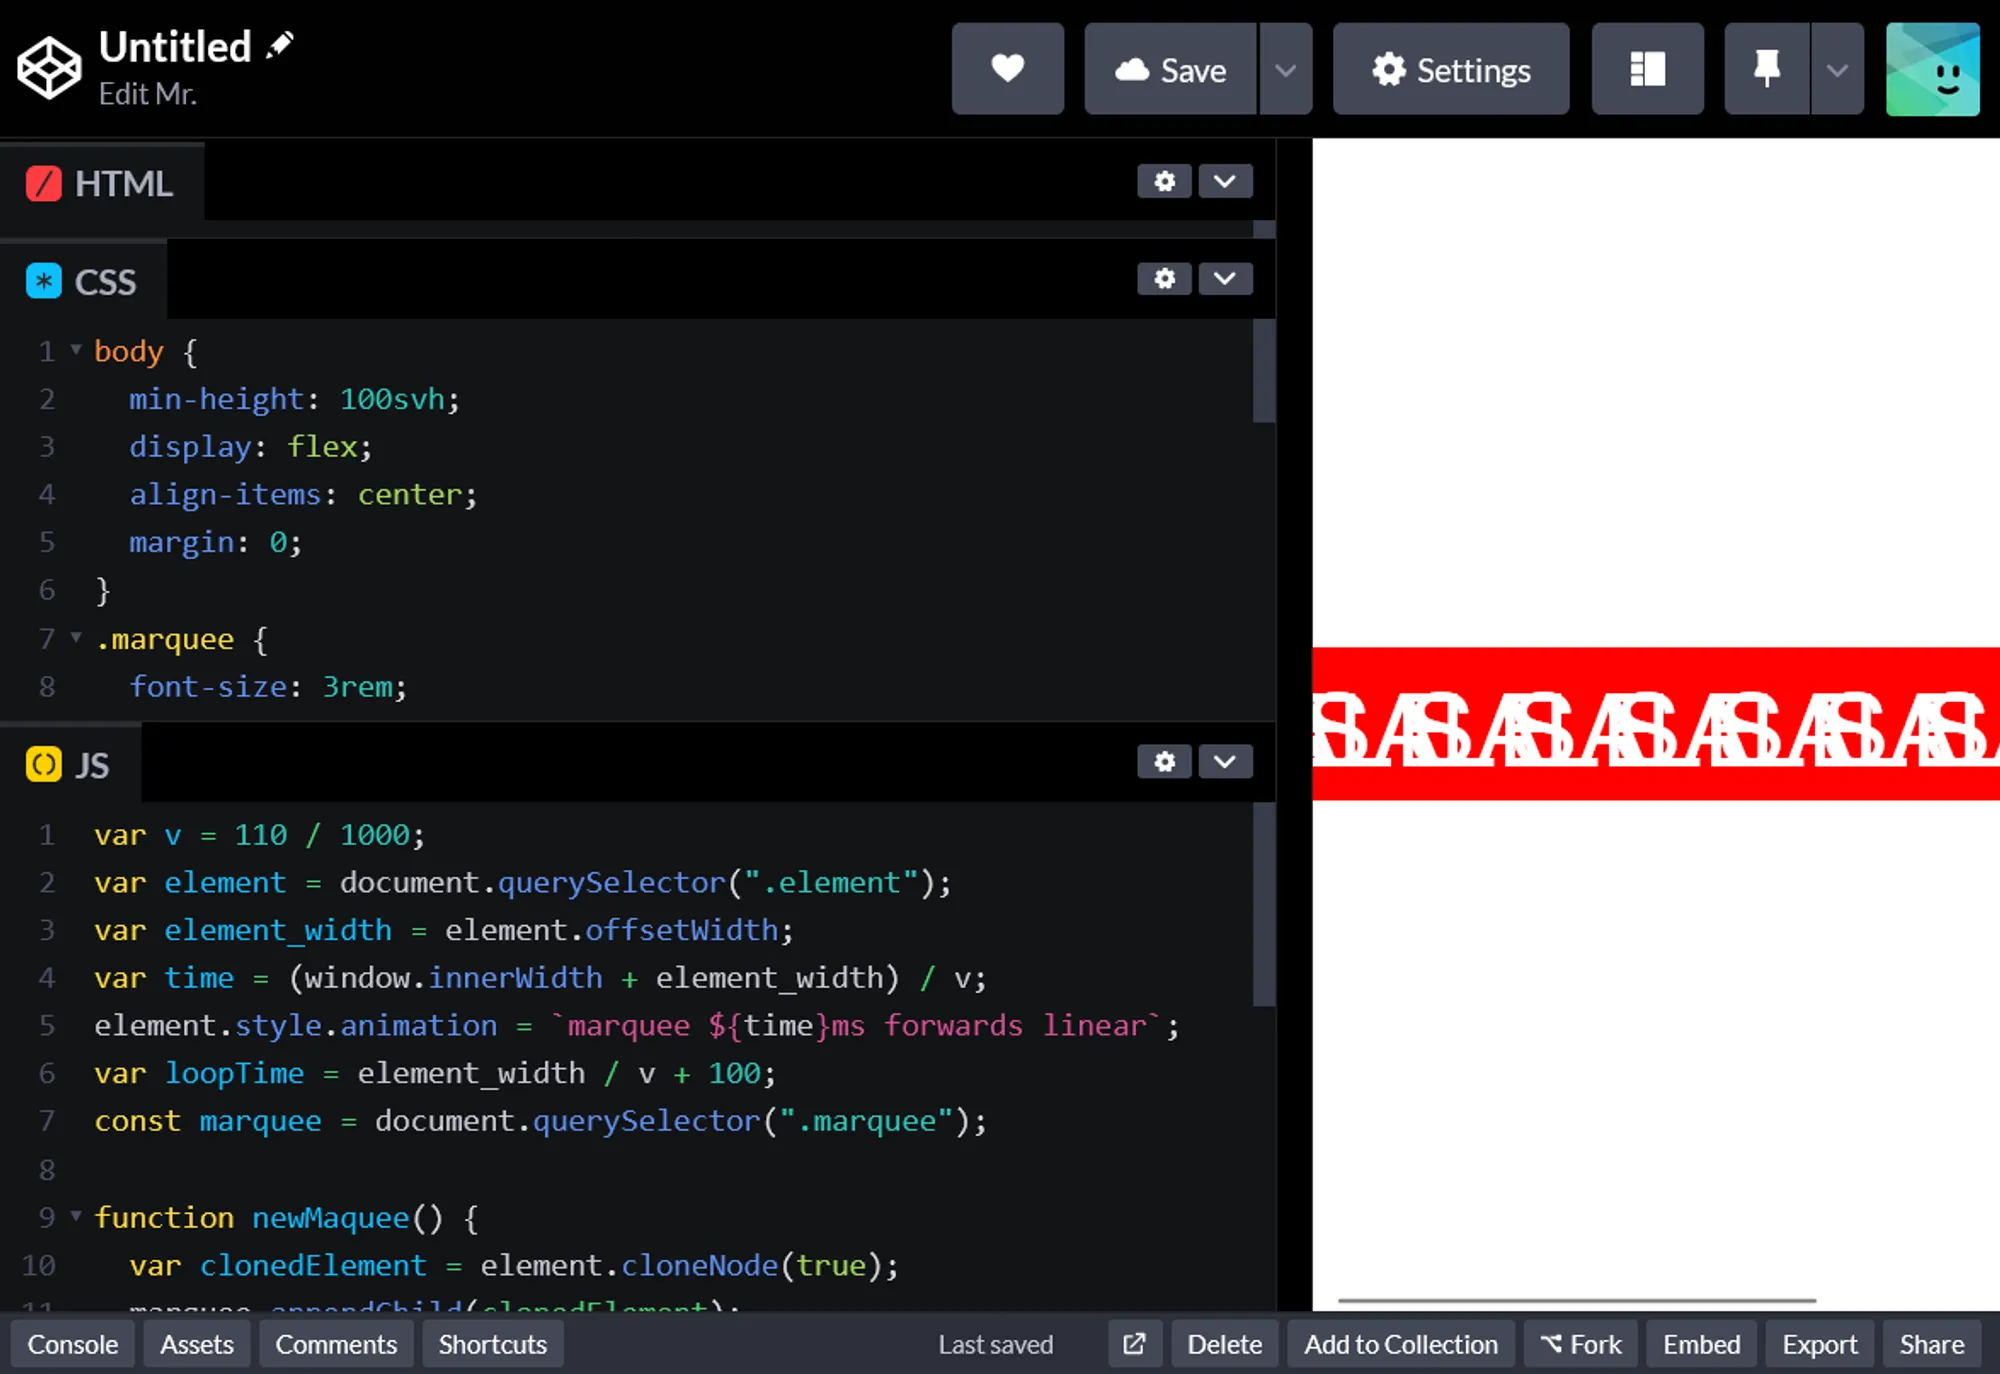
Task: Open JS editor settings gear
Action: point(1164,761)
